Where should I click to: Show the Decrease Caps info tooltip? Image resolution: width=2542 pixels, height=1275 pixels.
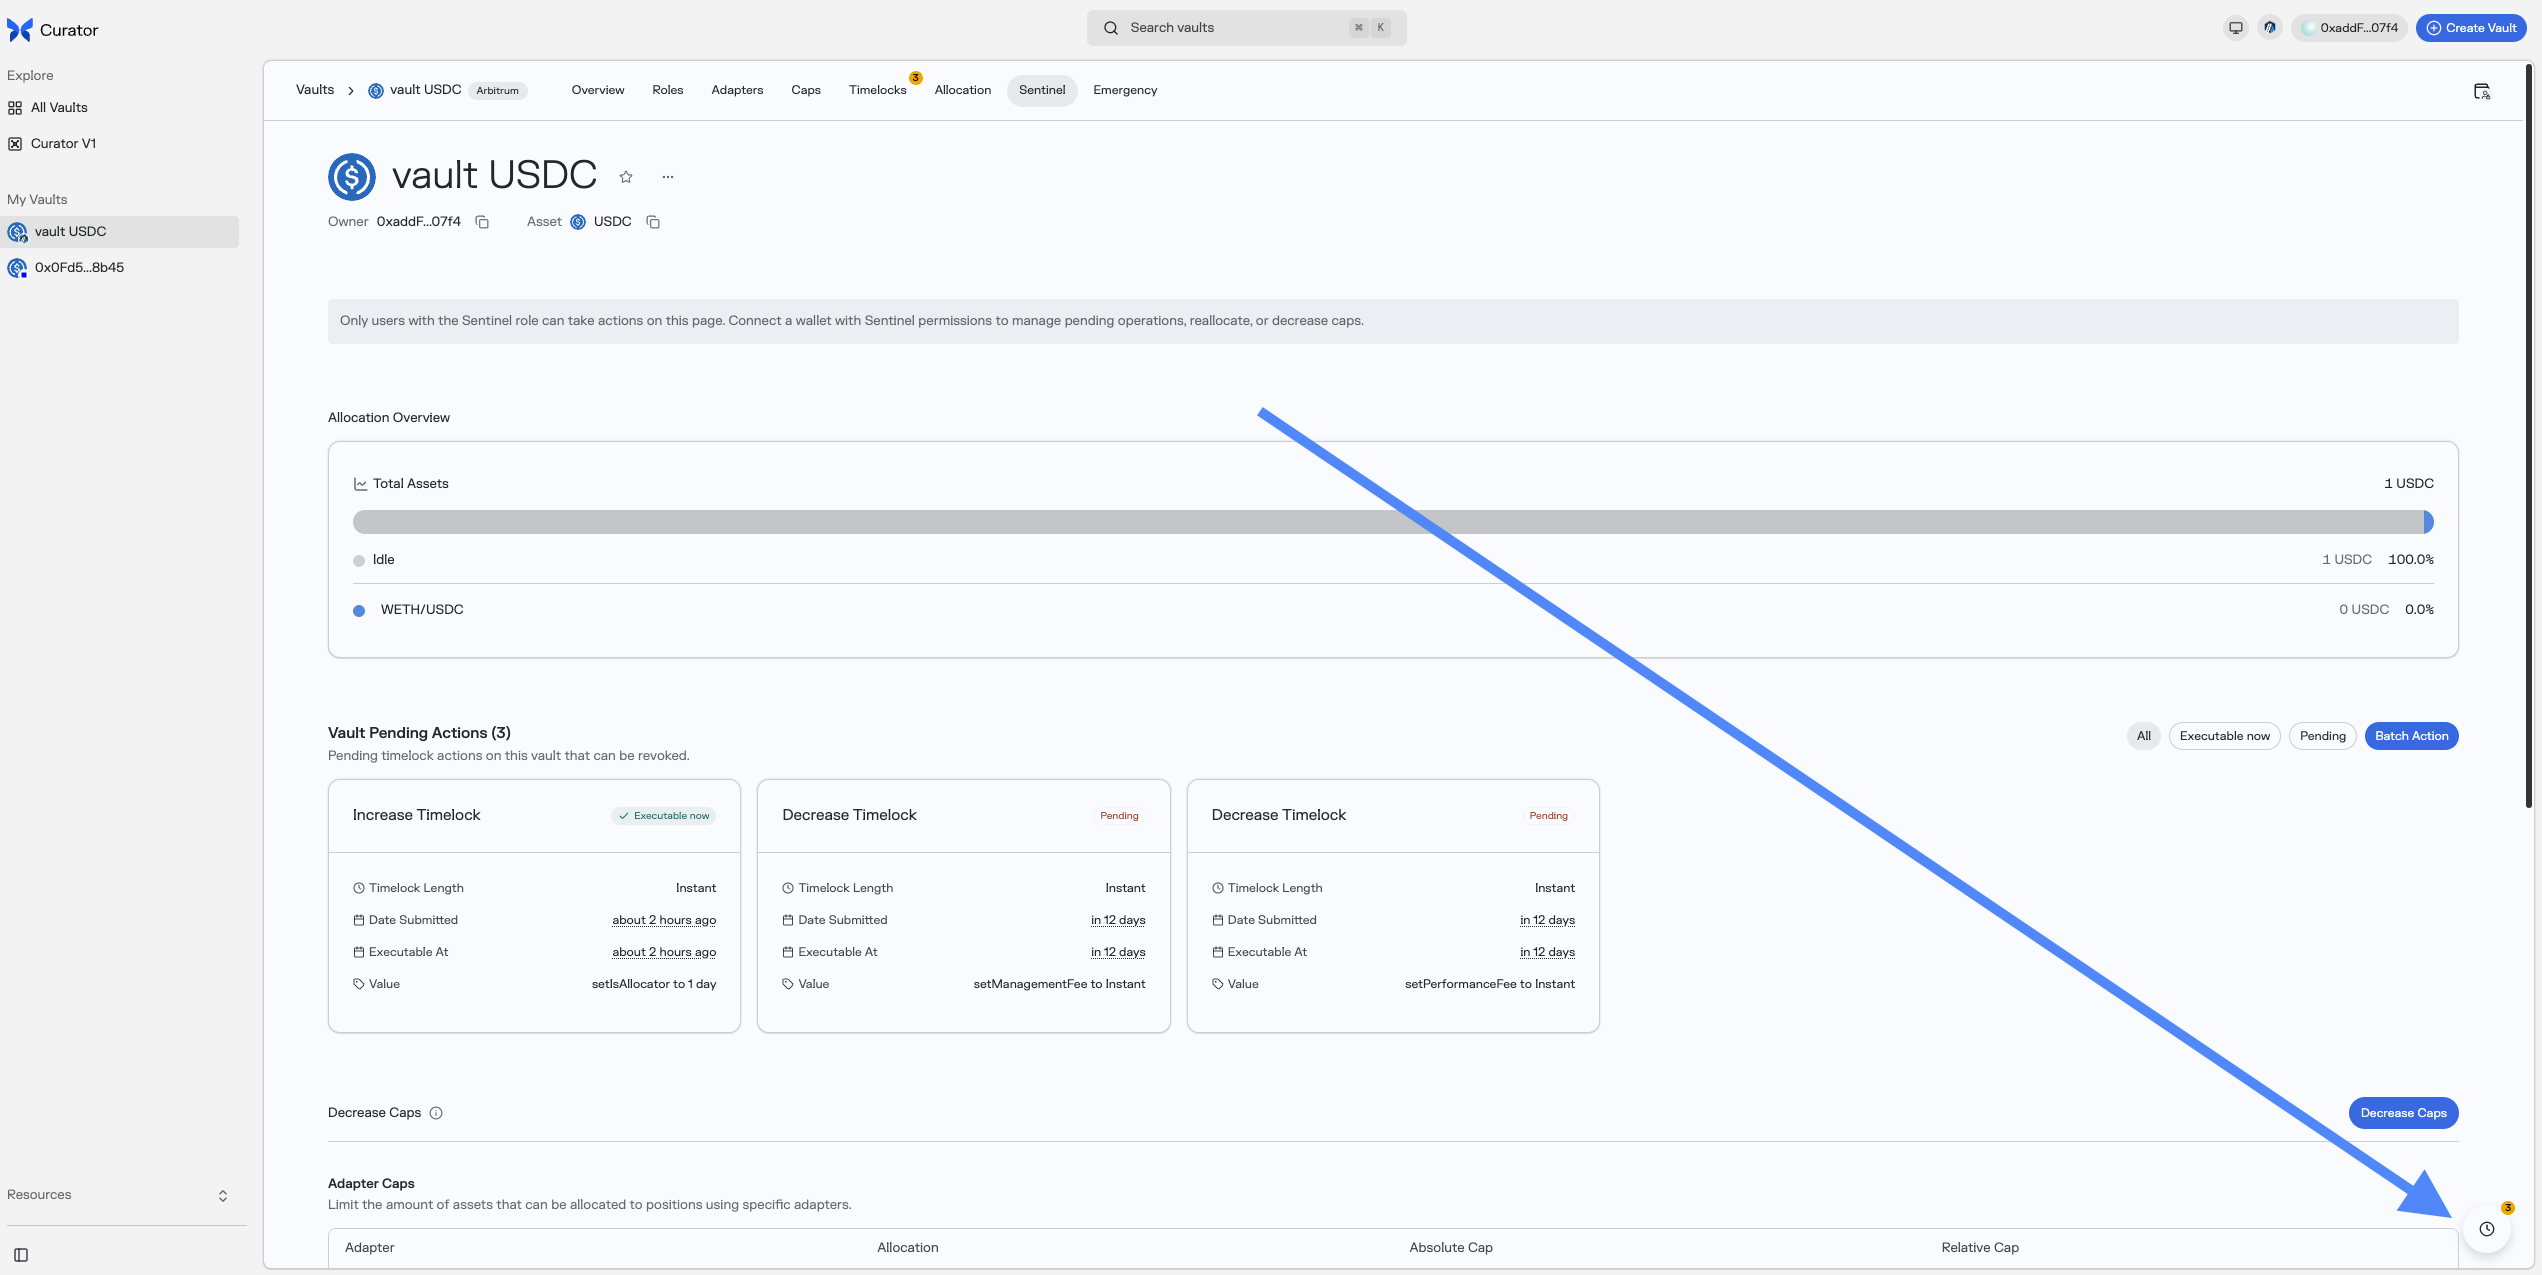tap(436, 1113)
